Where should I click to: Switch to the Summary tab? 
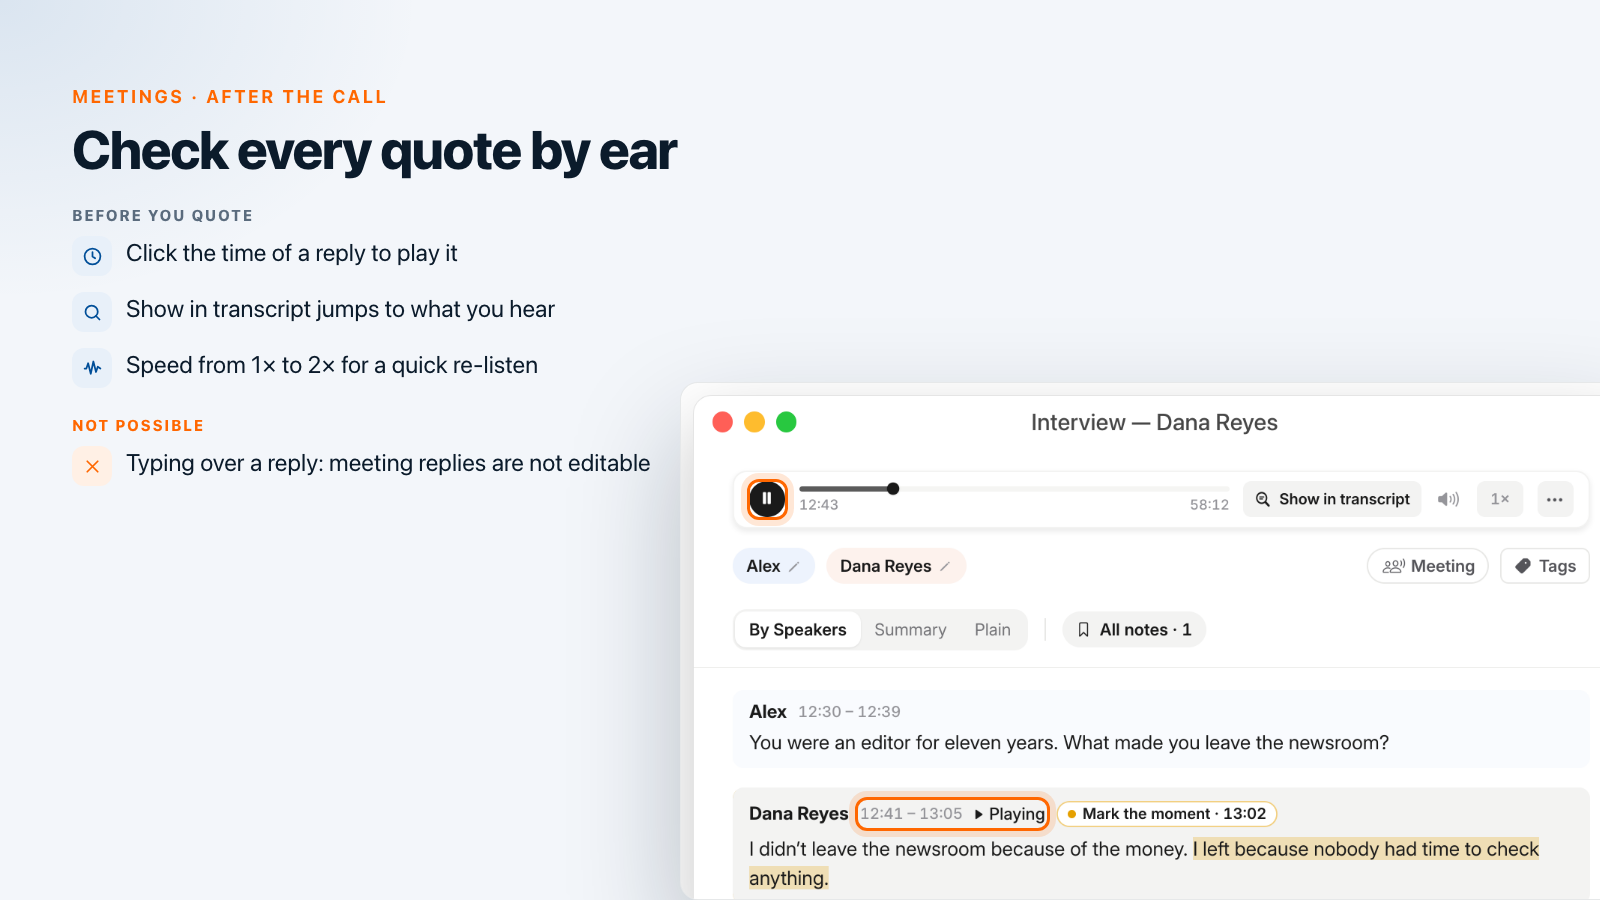[x=910, y=630]
